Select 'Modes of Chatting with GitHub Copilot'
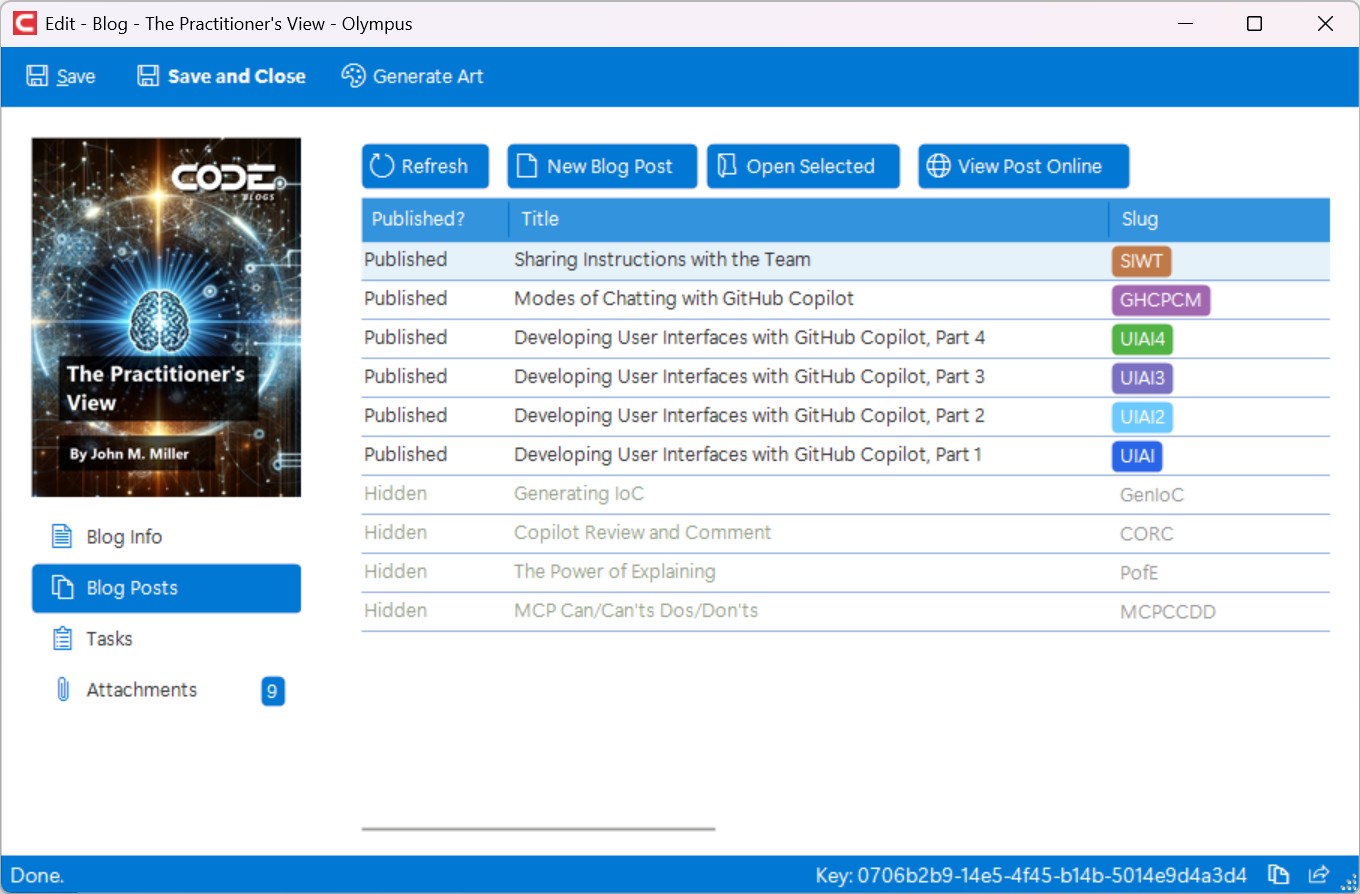 point(846,299)
